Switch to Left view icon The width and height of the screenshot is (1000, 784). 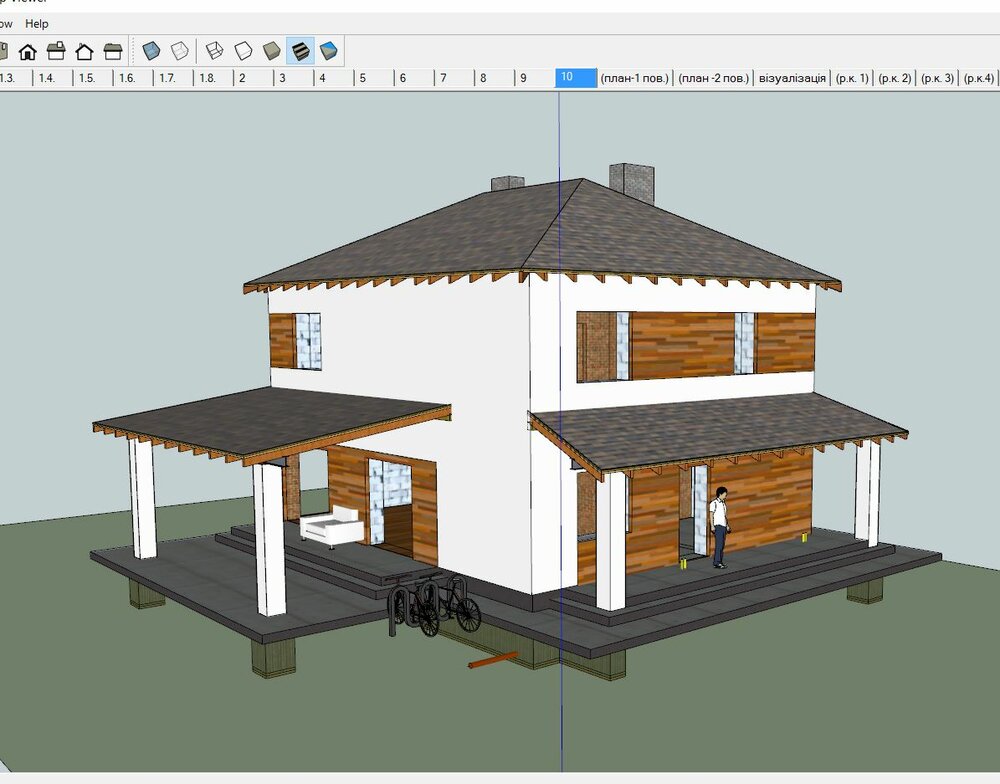pos(113,51)
